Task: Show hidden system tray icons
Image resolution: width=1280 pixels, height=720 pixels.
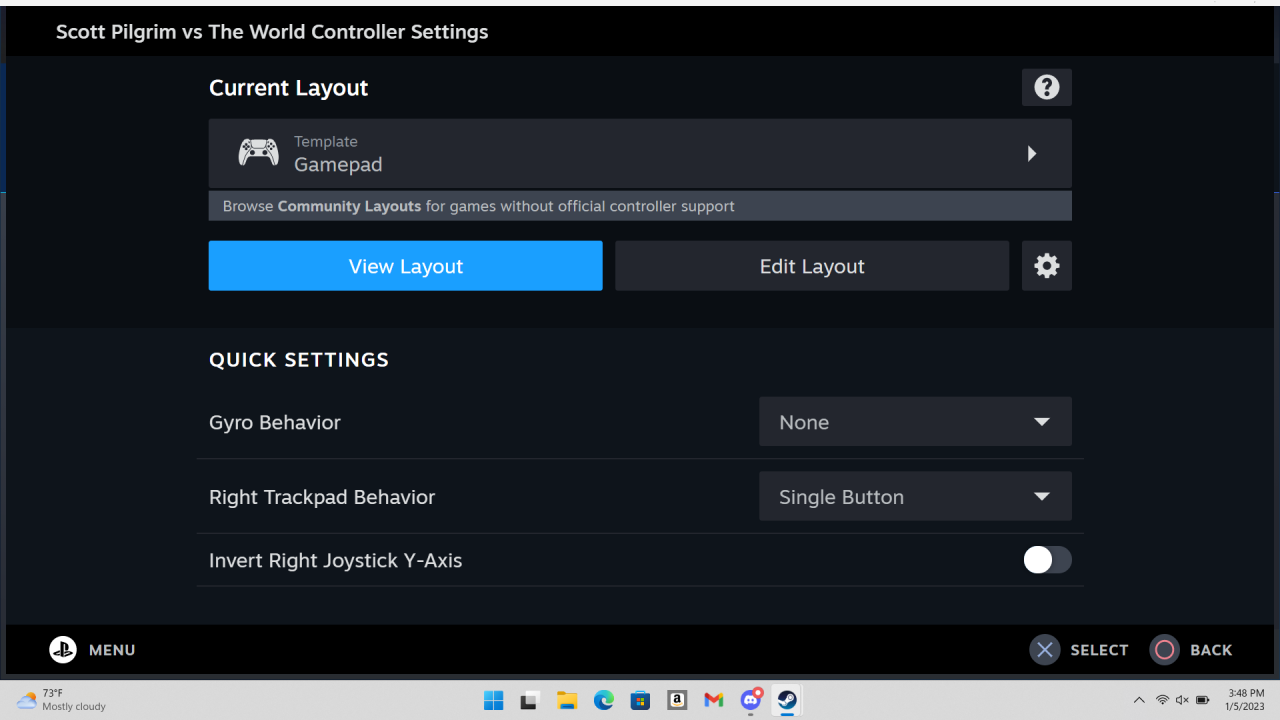Action: (x=1138, y=700)
